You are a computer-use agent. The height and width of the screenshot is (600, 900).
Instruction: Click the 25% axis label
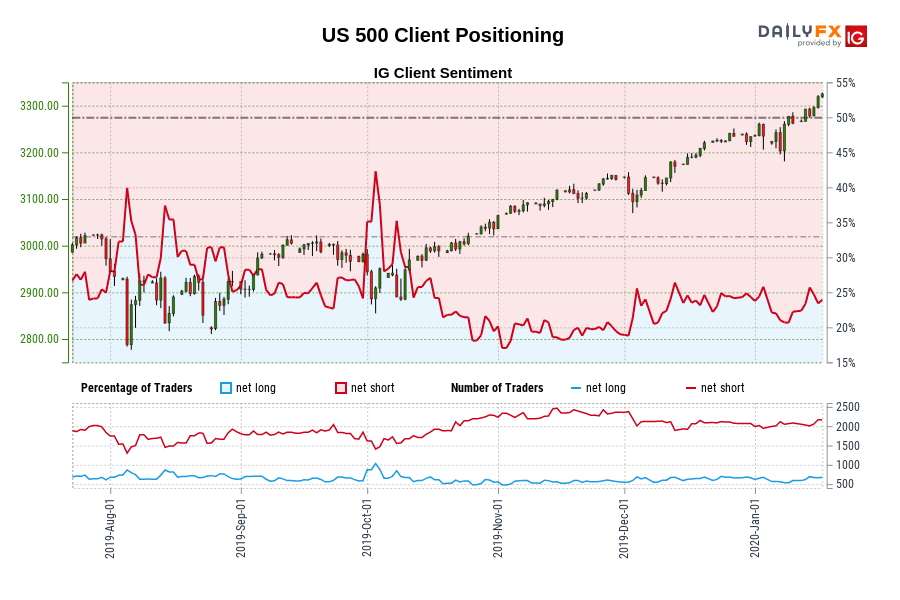pos(845,293)
